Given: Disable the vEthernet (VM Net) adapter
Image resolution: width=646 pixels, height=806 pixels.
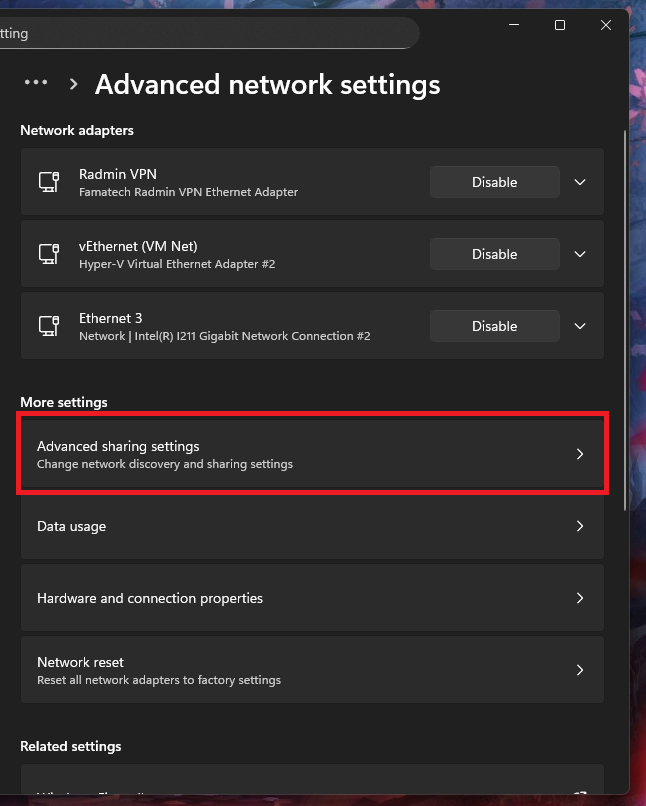Looking at the screenshot, I should (x=494, y=254).
